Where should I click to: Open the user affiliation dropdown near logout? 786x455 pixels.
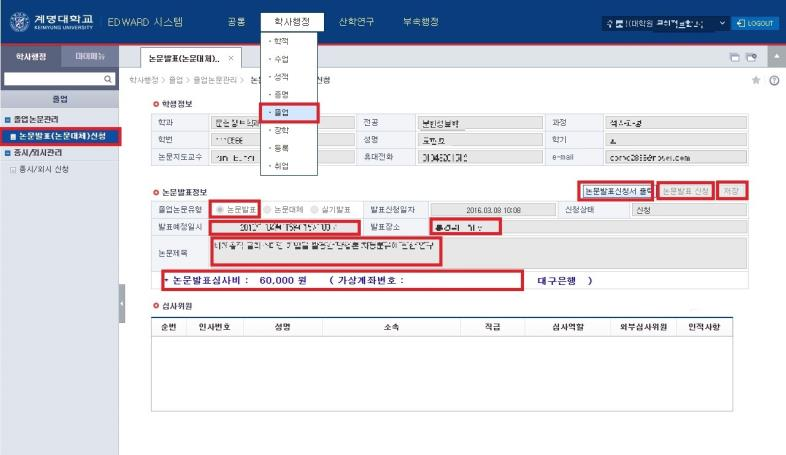pyautogui.click(x=721, y=22)
